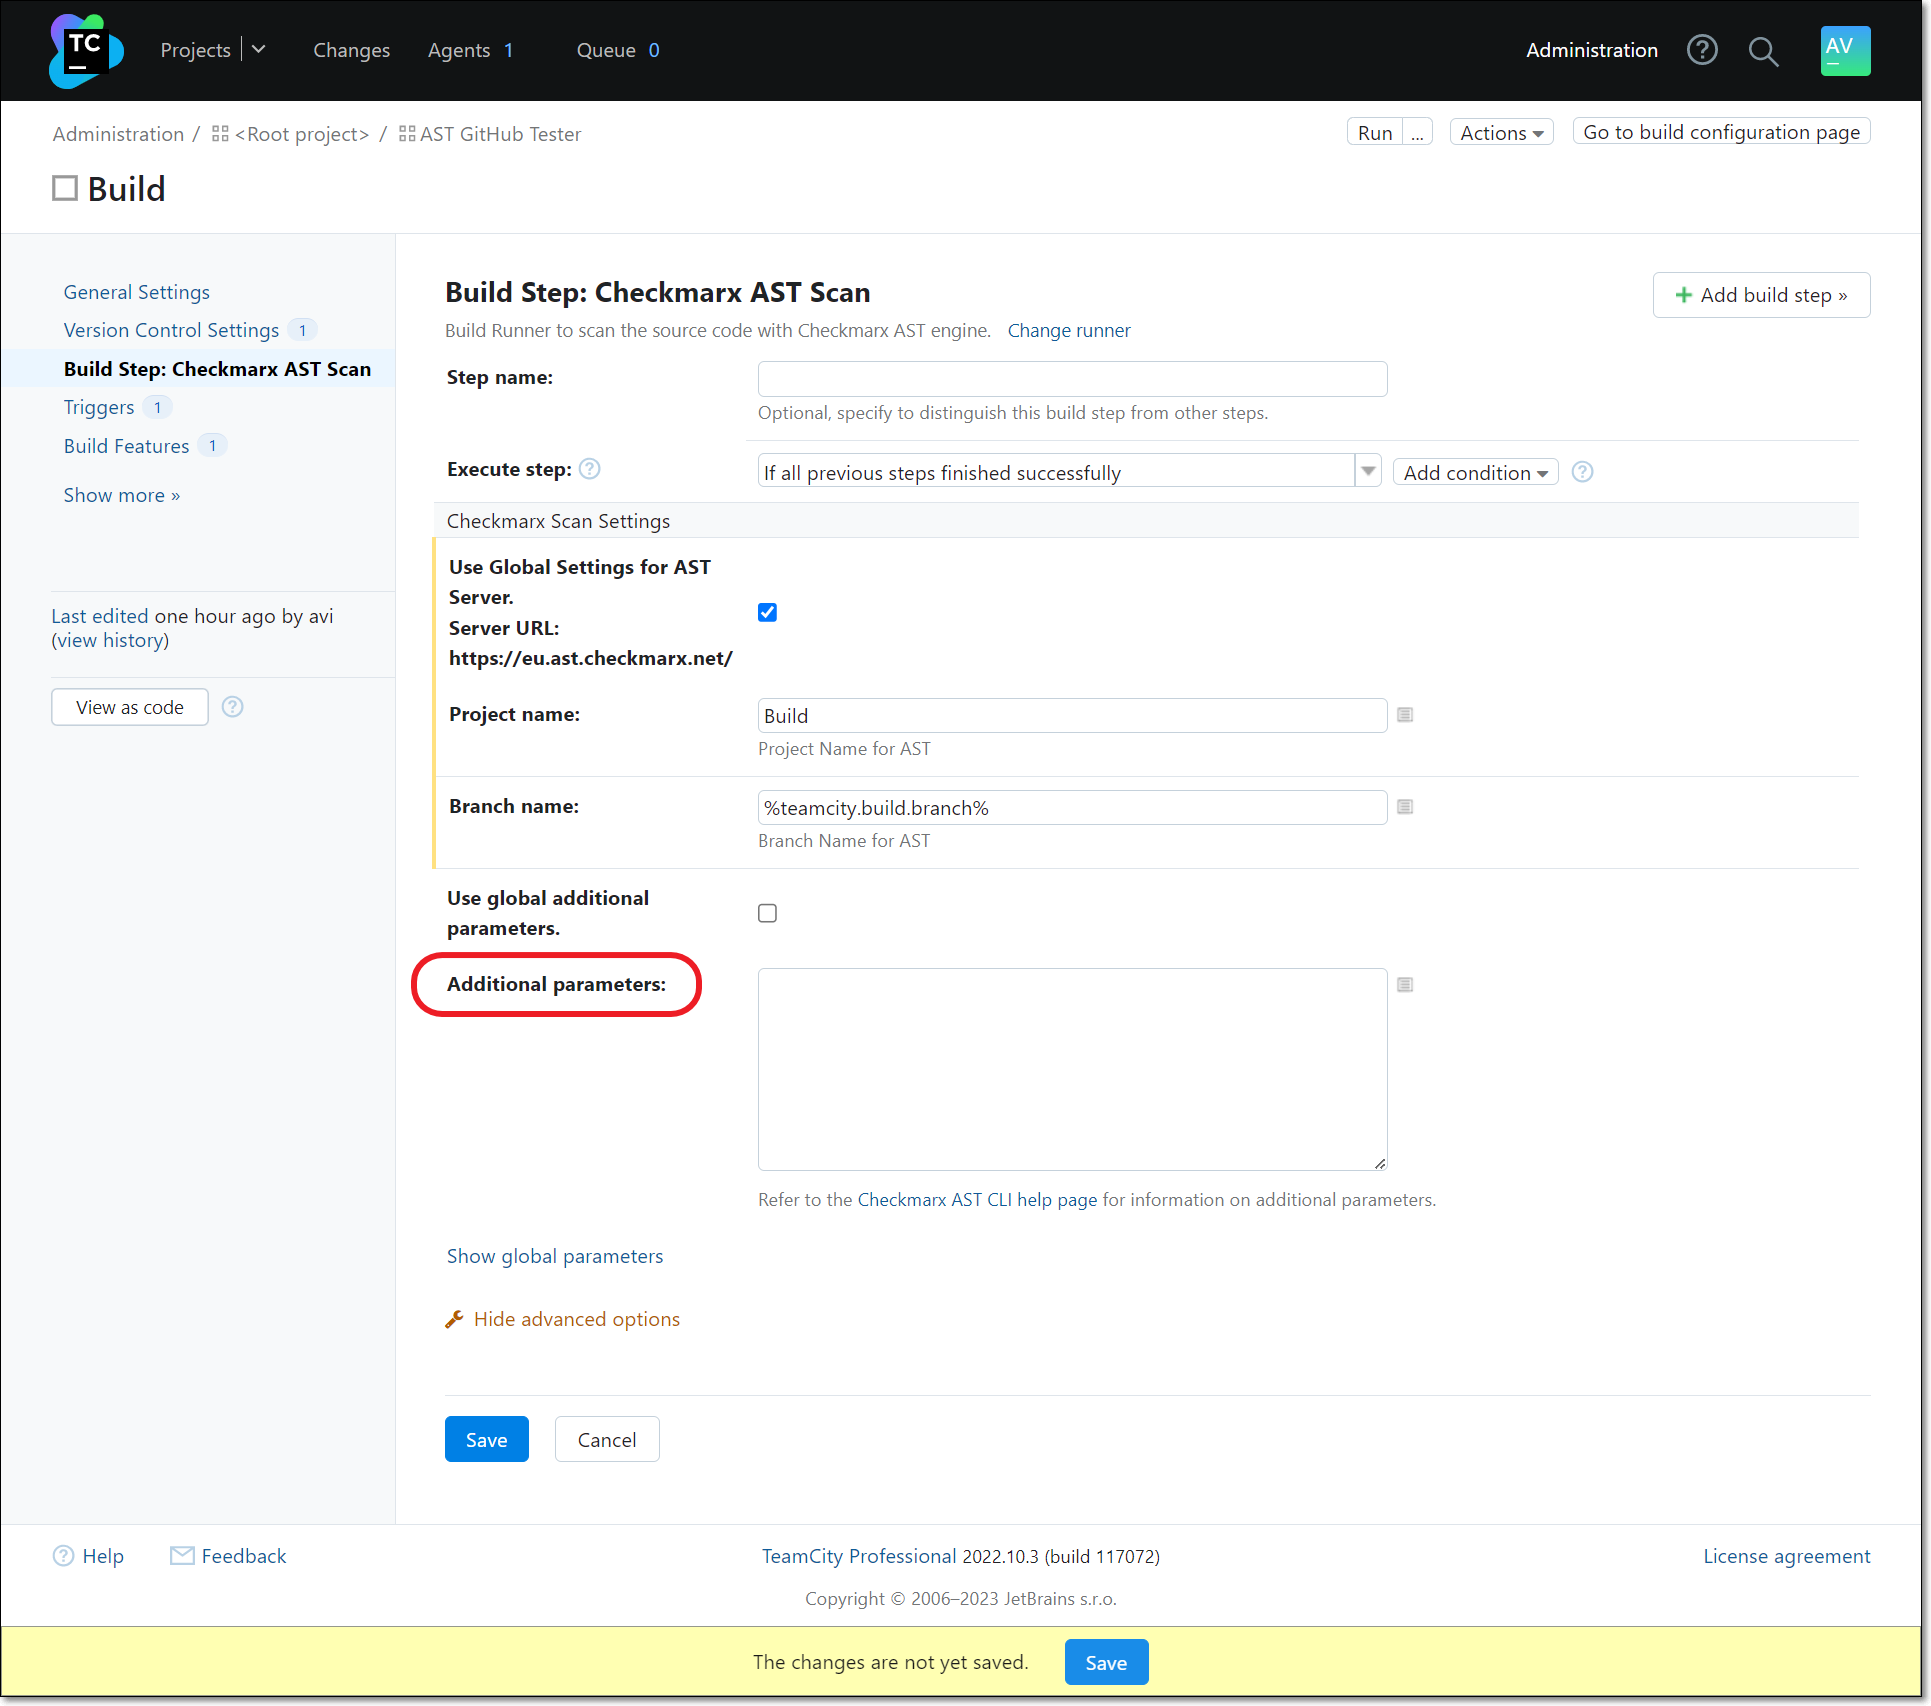The height and width of the screenshot is (1706, 1931).
Task: Open General Settings in sidebar
Action: pyautogui.click(x=137, y=292)
